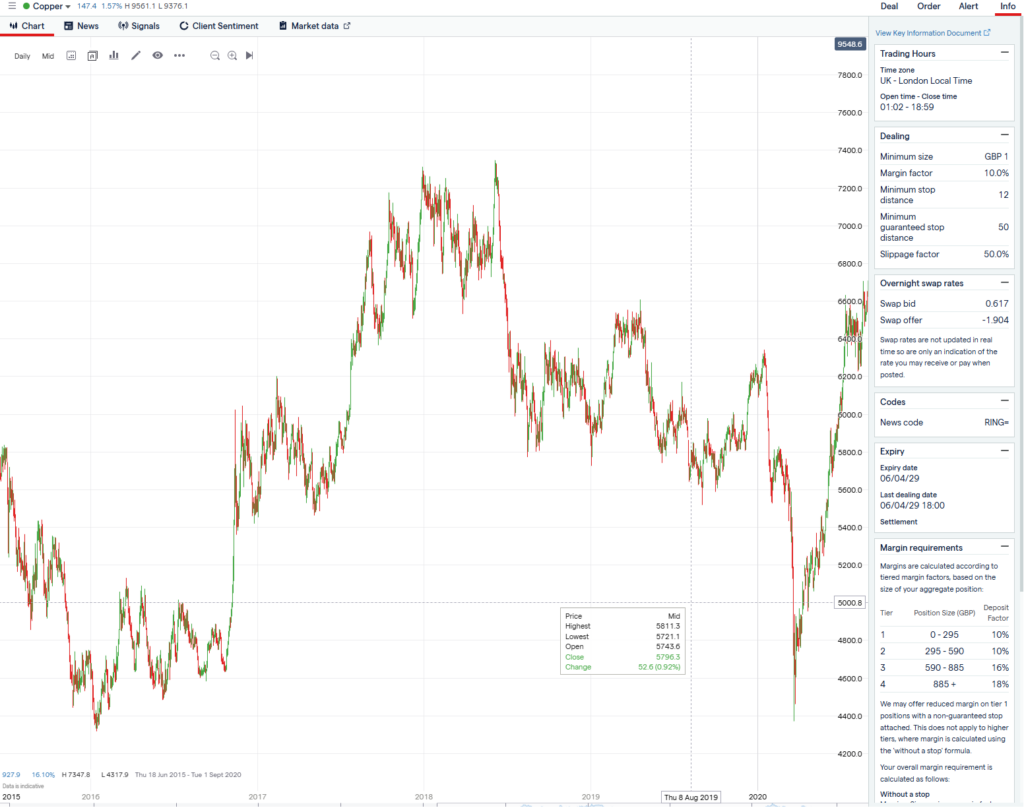Open the hamburger menu icon
1024x808 pixels.
pos(11,6)
